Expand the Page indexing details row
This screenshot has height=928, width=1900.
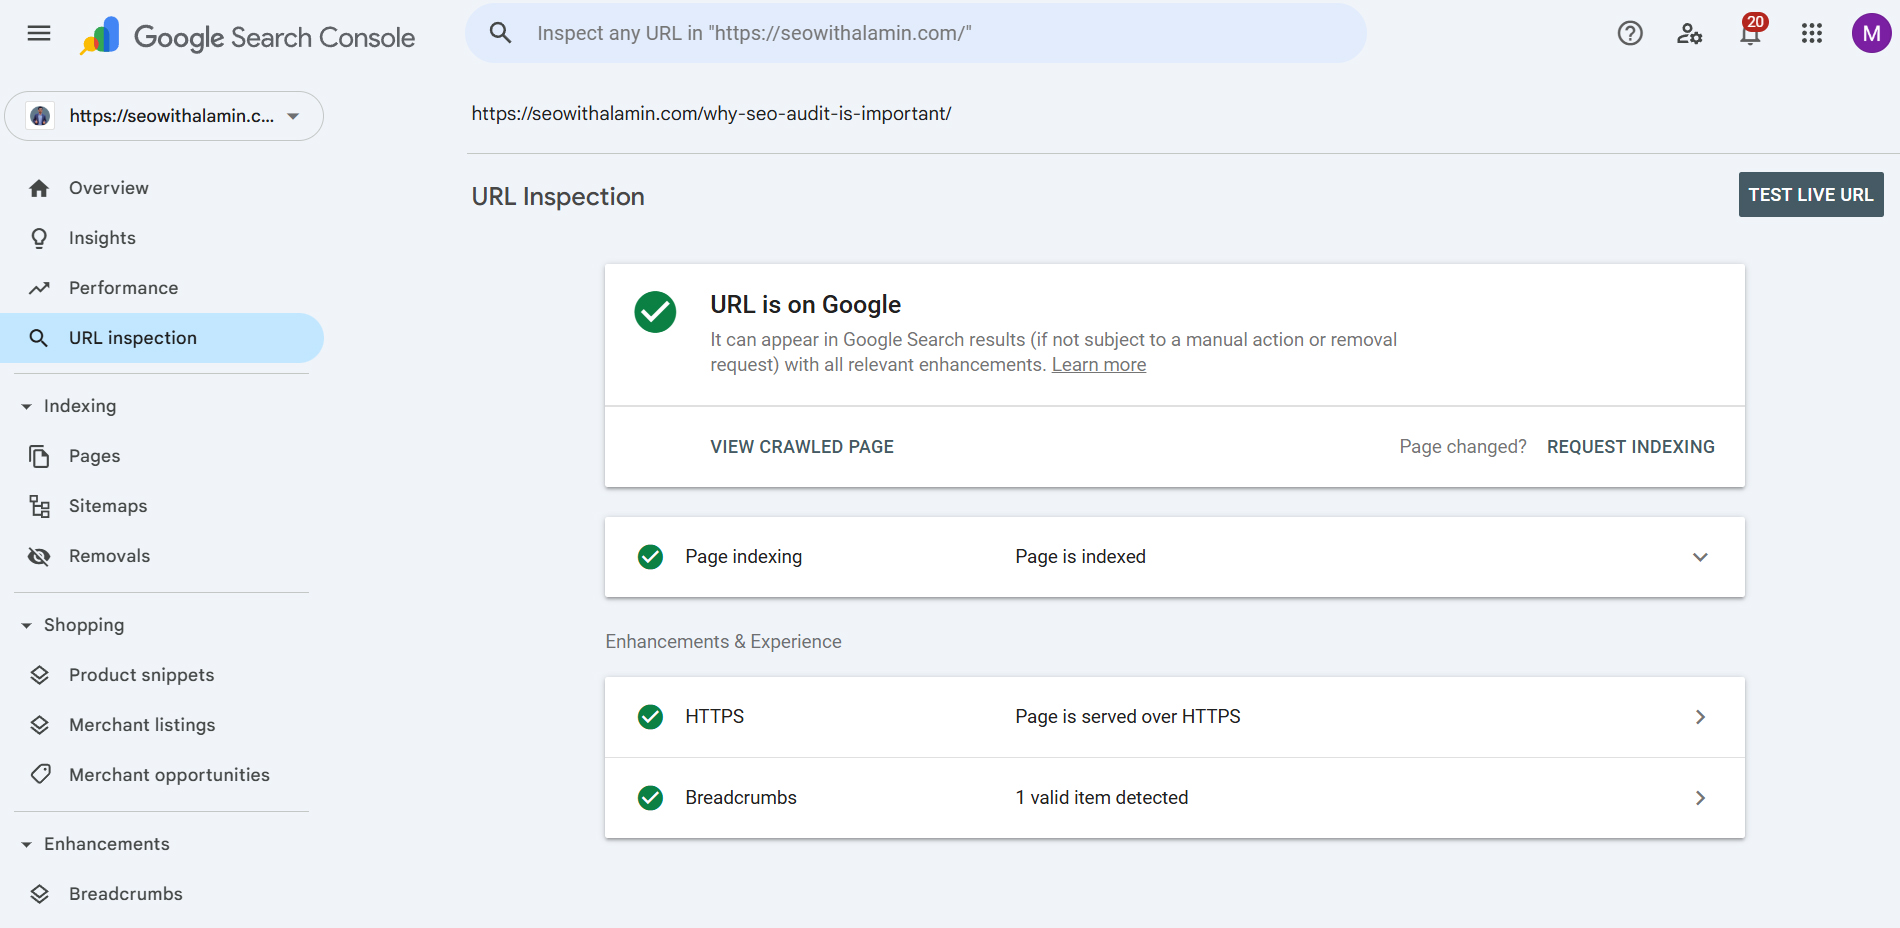tap(1699, 557)
